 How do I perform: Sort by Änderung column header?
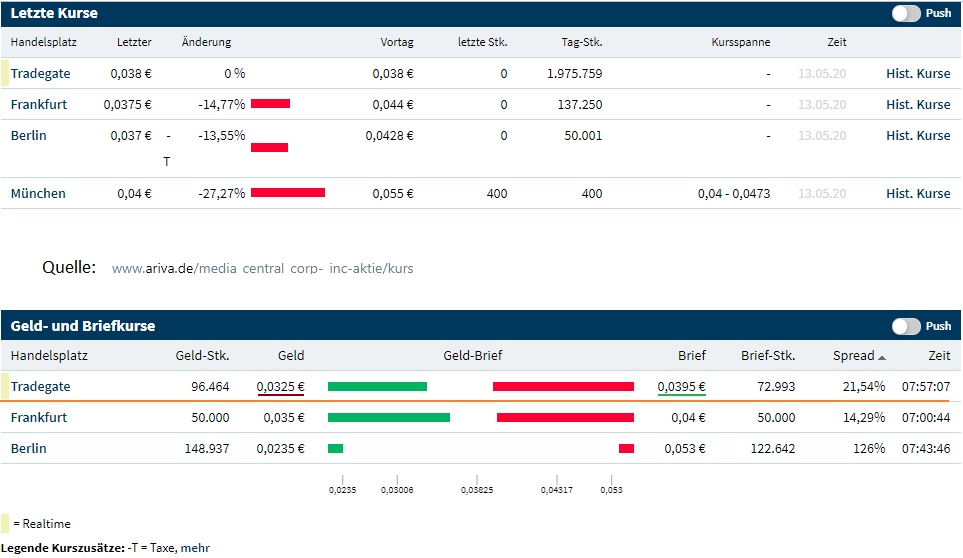(206, 42)
